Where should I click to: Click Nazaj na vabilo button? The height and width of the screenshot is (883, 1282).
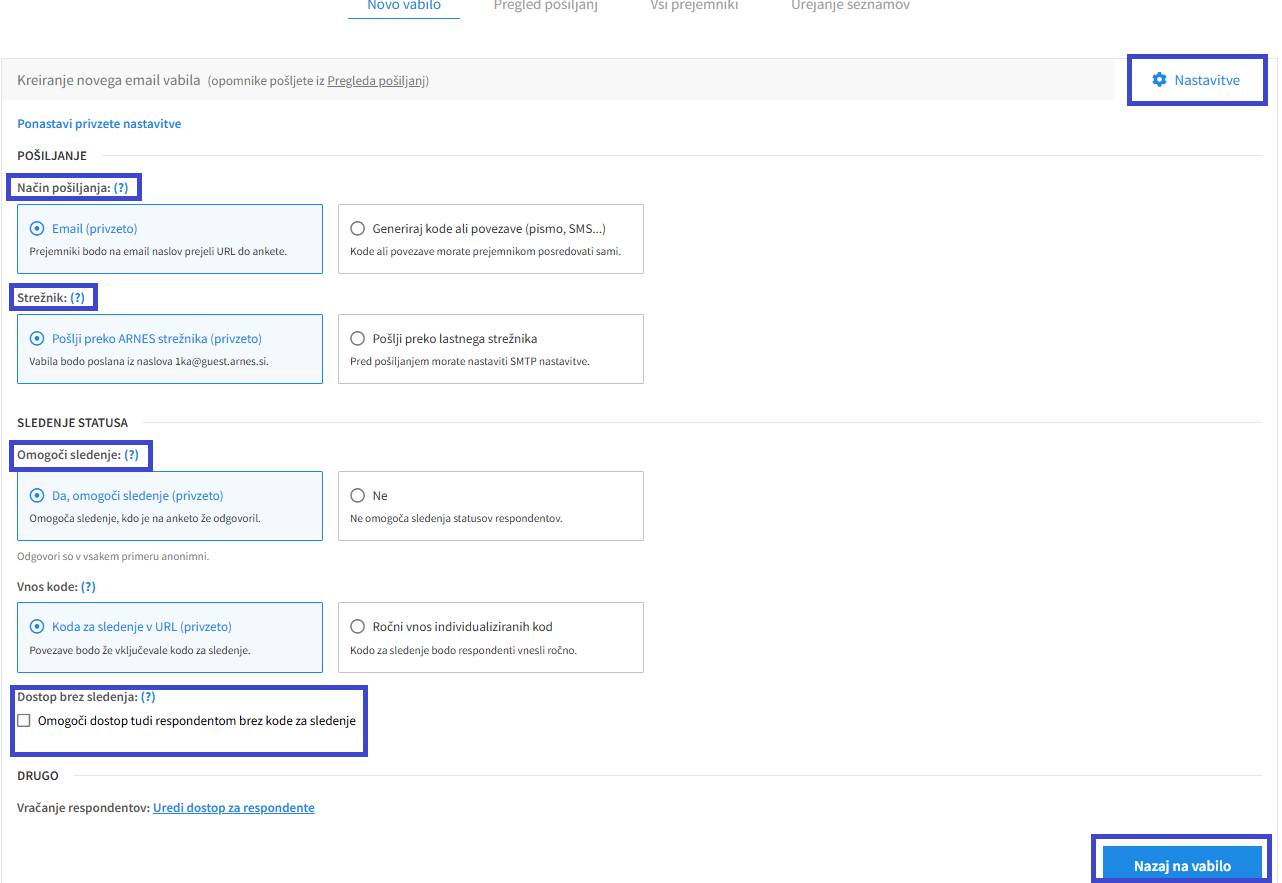coord(1182,866)
